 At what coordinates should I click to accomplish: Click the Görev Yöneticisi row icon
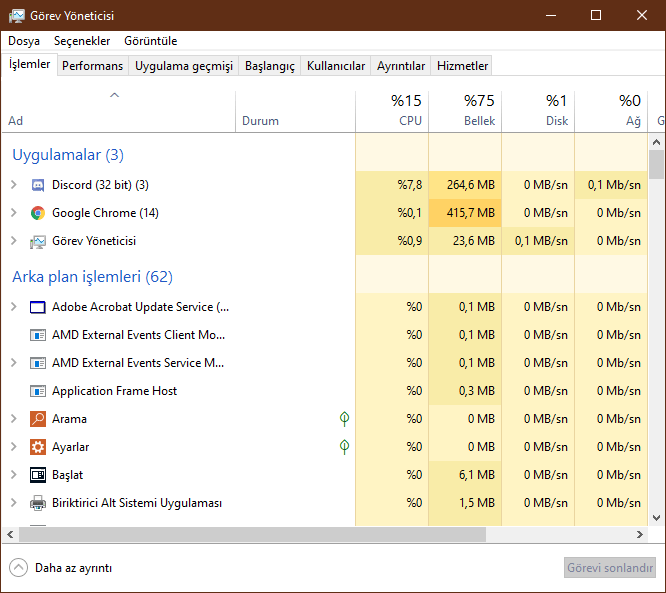click(38, 241)
